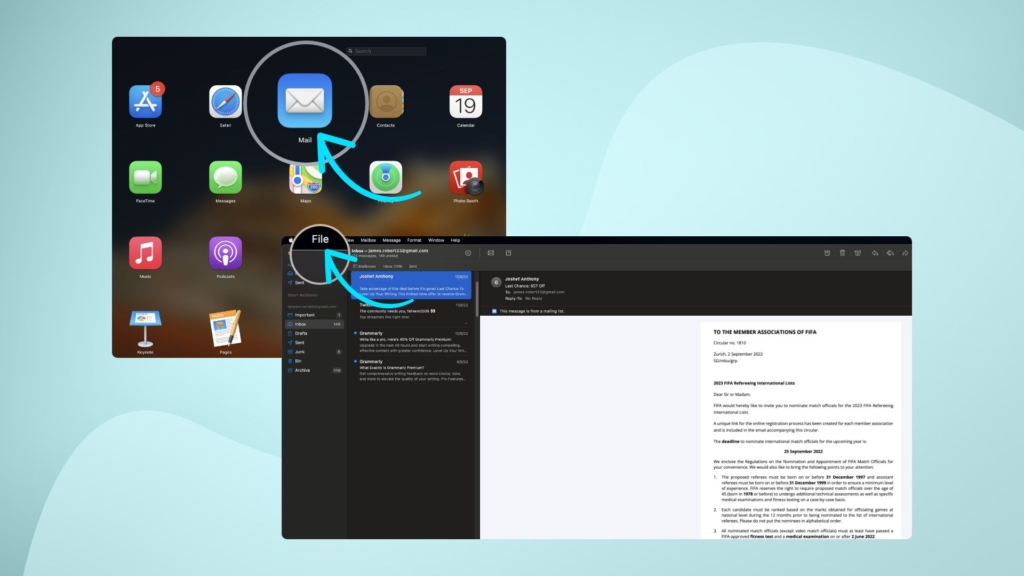The height and width of the screenshot is (576, 1024).
Task: Launch Keynote from Launchpad
Action: (145, 329)
